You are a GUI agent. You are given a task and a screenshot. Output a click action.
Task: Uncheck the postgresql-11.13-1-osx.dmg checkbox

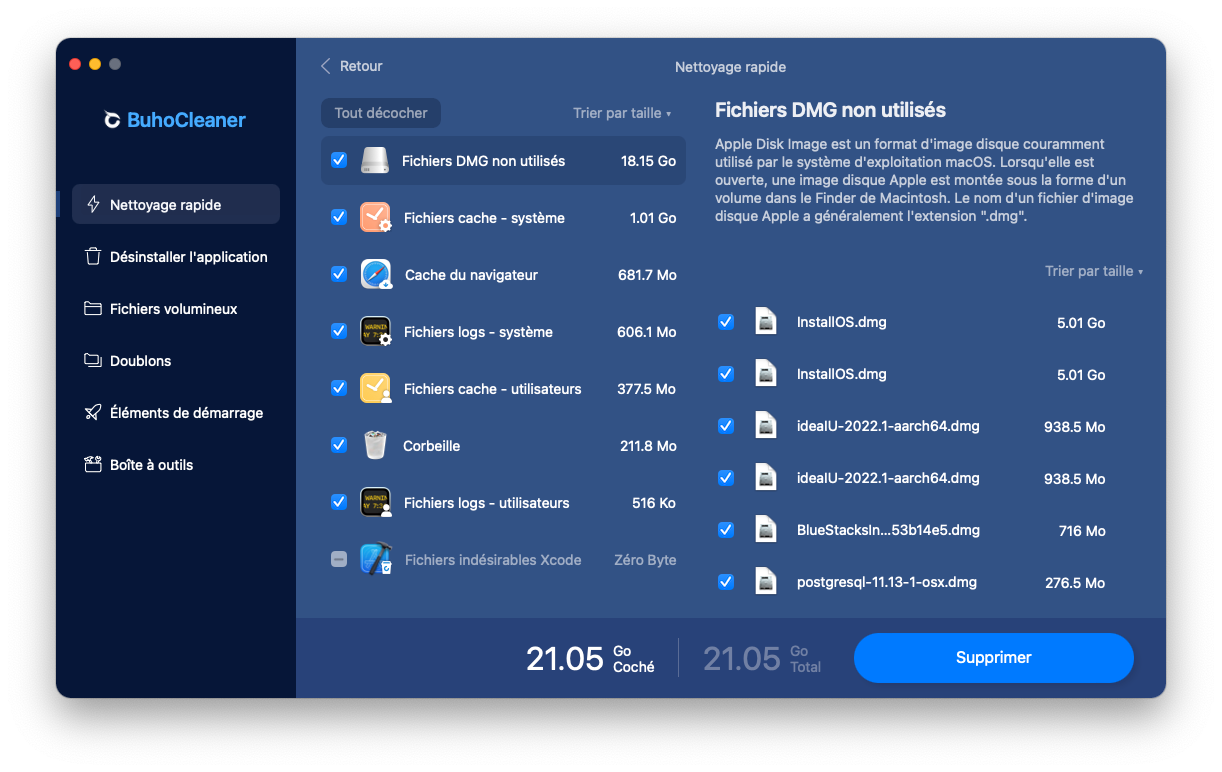click(726, 581)
